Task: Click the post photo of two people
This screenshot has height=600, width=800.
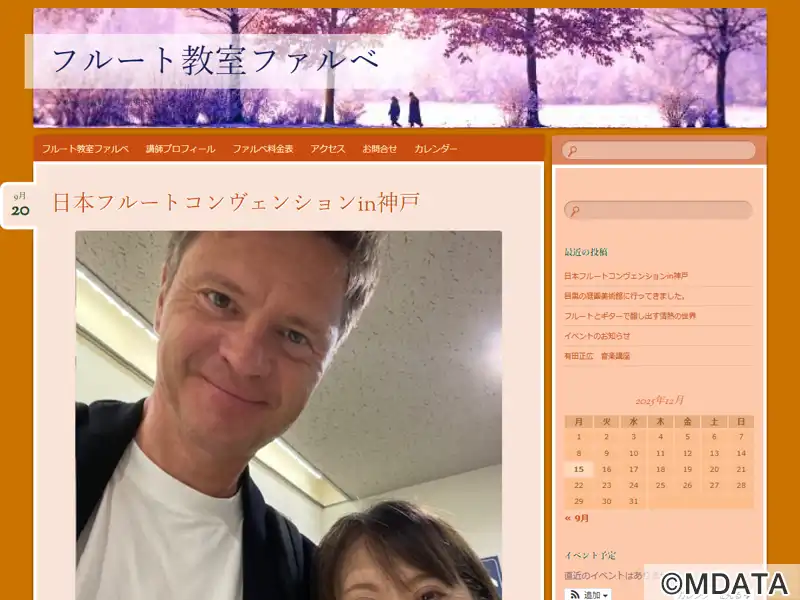Action: 289,415
